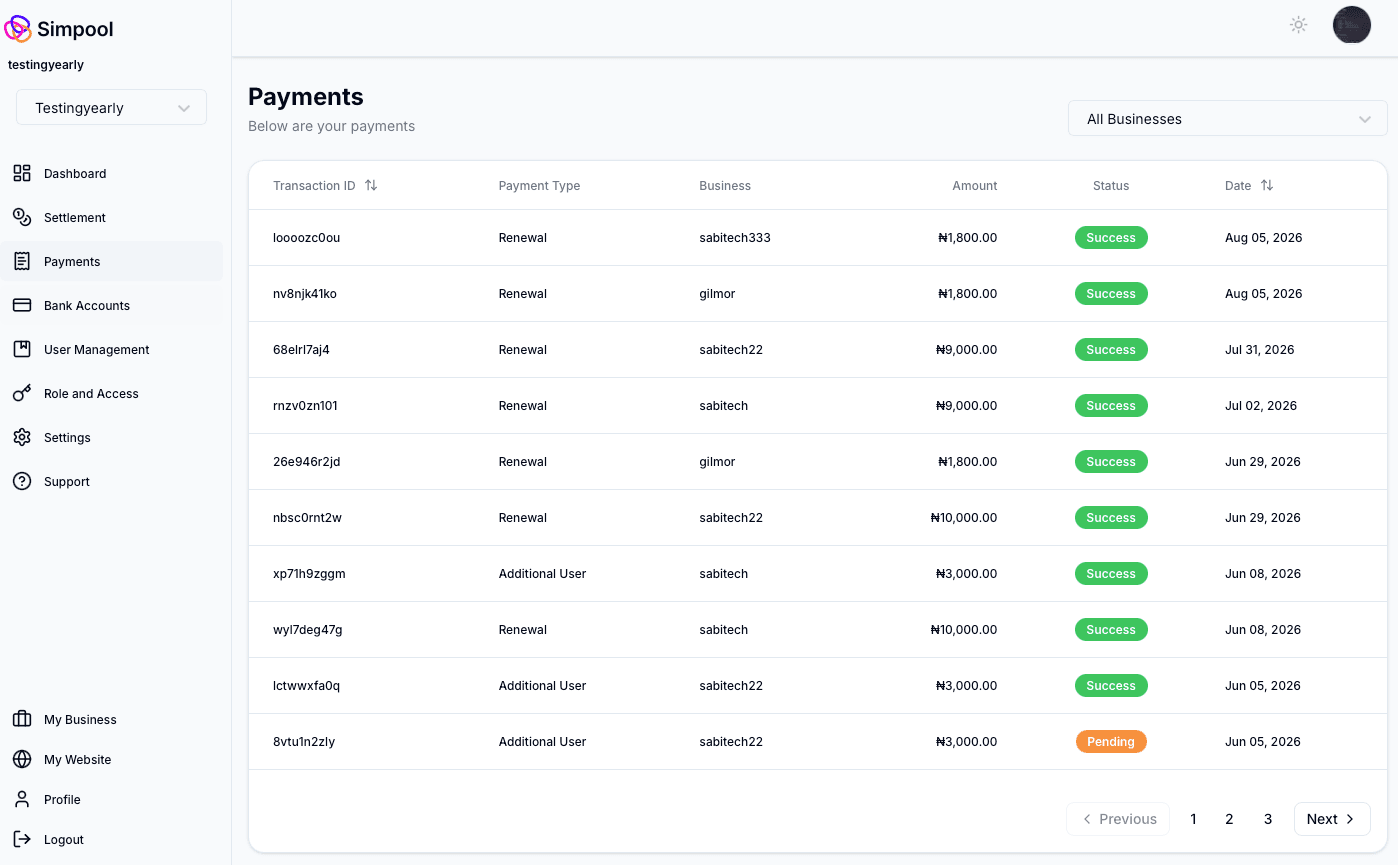Viewport: 1398px width, 865px height.
Task: Click the Payments page heading
Action: click(306, 96)
